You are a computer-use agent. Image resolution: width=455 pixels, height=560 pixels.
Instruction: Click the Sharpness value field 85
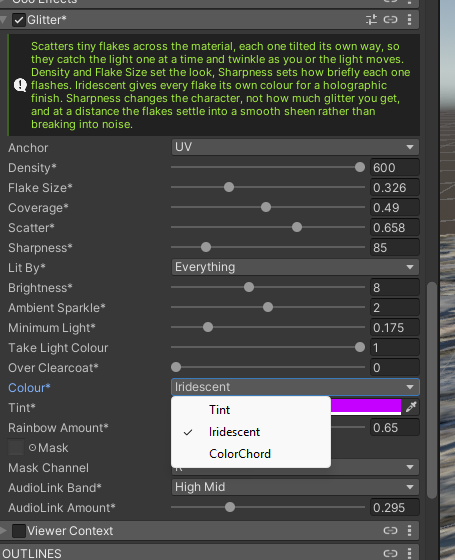point(395,248)
